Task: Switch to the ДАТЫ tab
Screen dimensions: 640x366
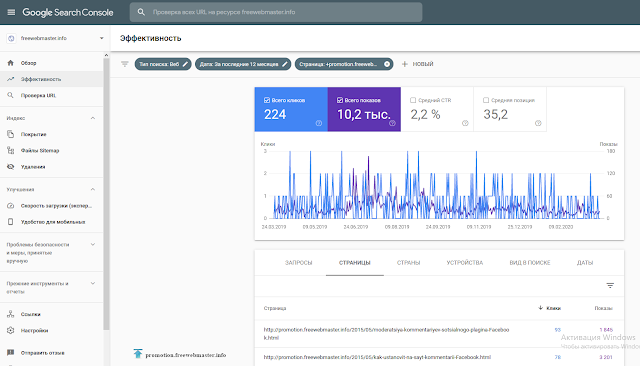Action: [x=585, y=263]
